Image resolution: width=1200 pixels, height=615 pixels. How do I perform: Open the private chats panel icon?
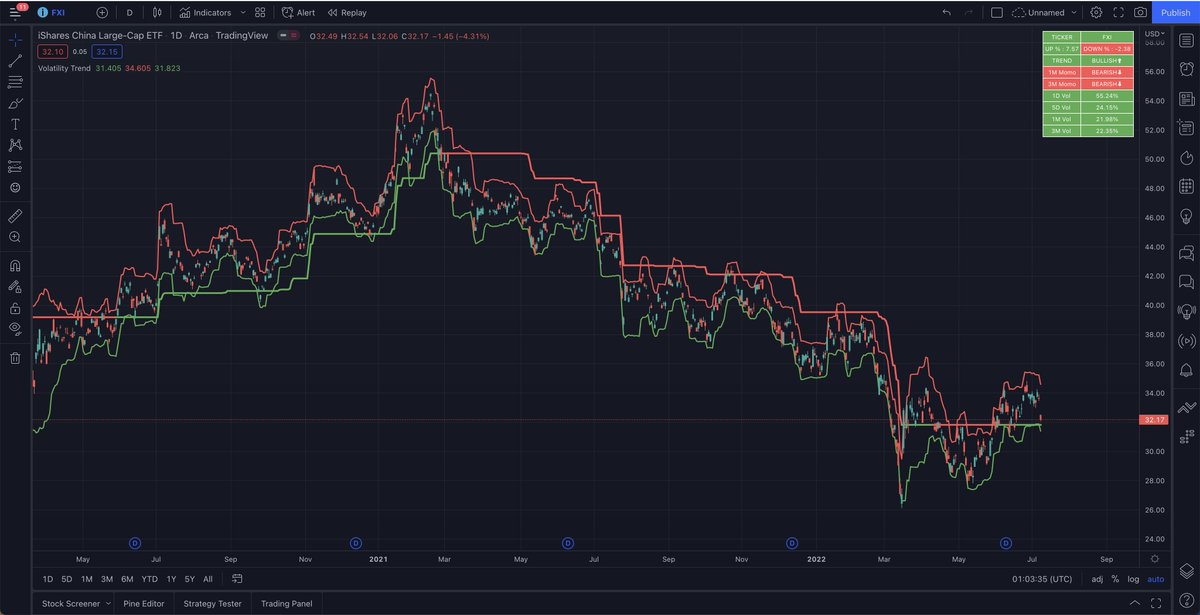point(1186,281)
